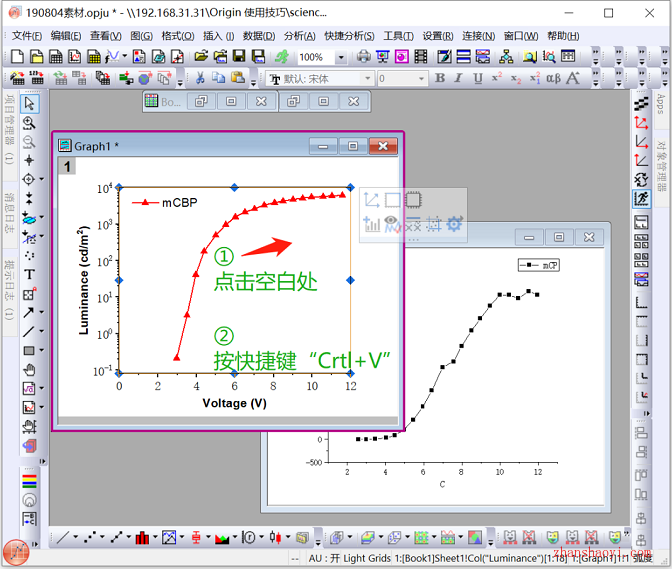Expand the Arrow tool options arrow

click(x=42, y=312)
